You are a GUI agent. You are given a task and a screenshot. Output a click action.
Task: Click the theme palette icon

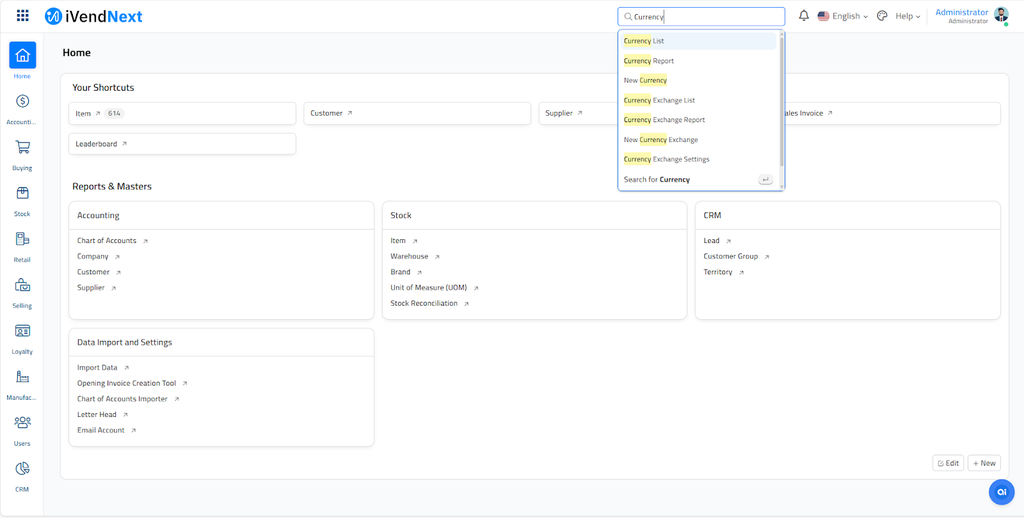click(x=882, y=16)
